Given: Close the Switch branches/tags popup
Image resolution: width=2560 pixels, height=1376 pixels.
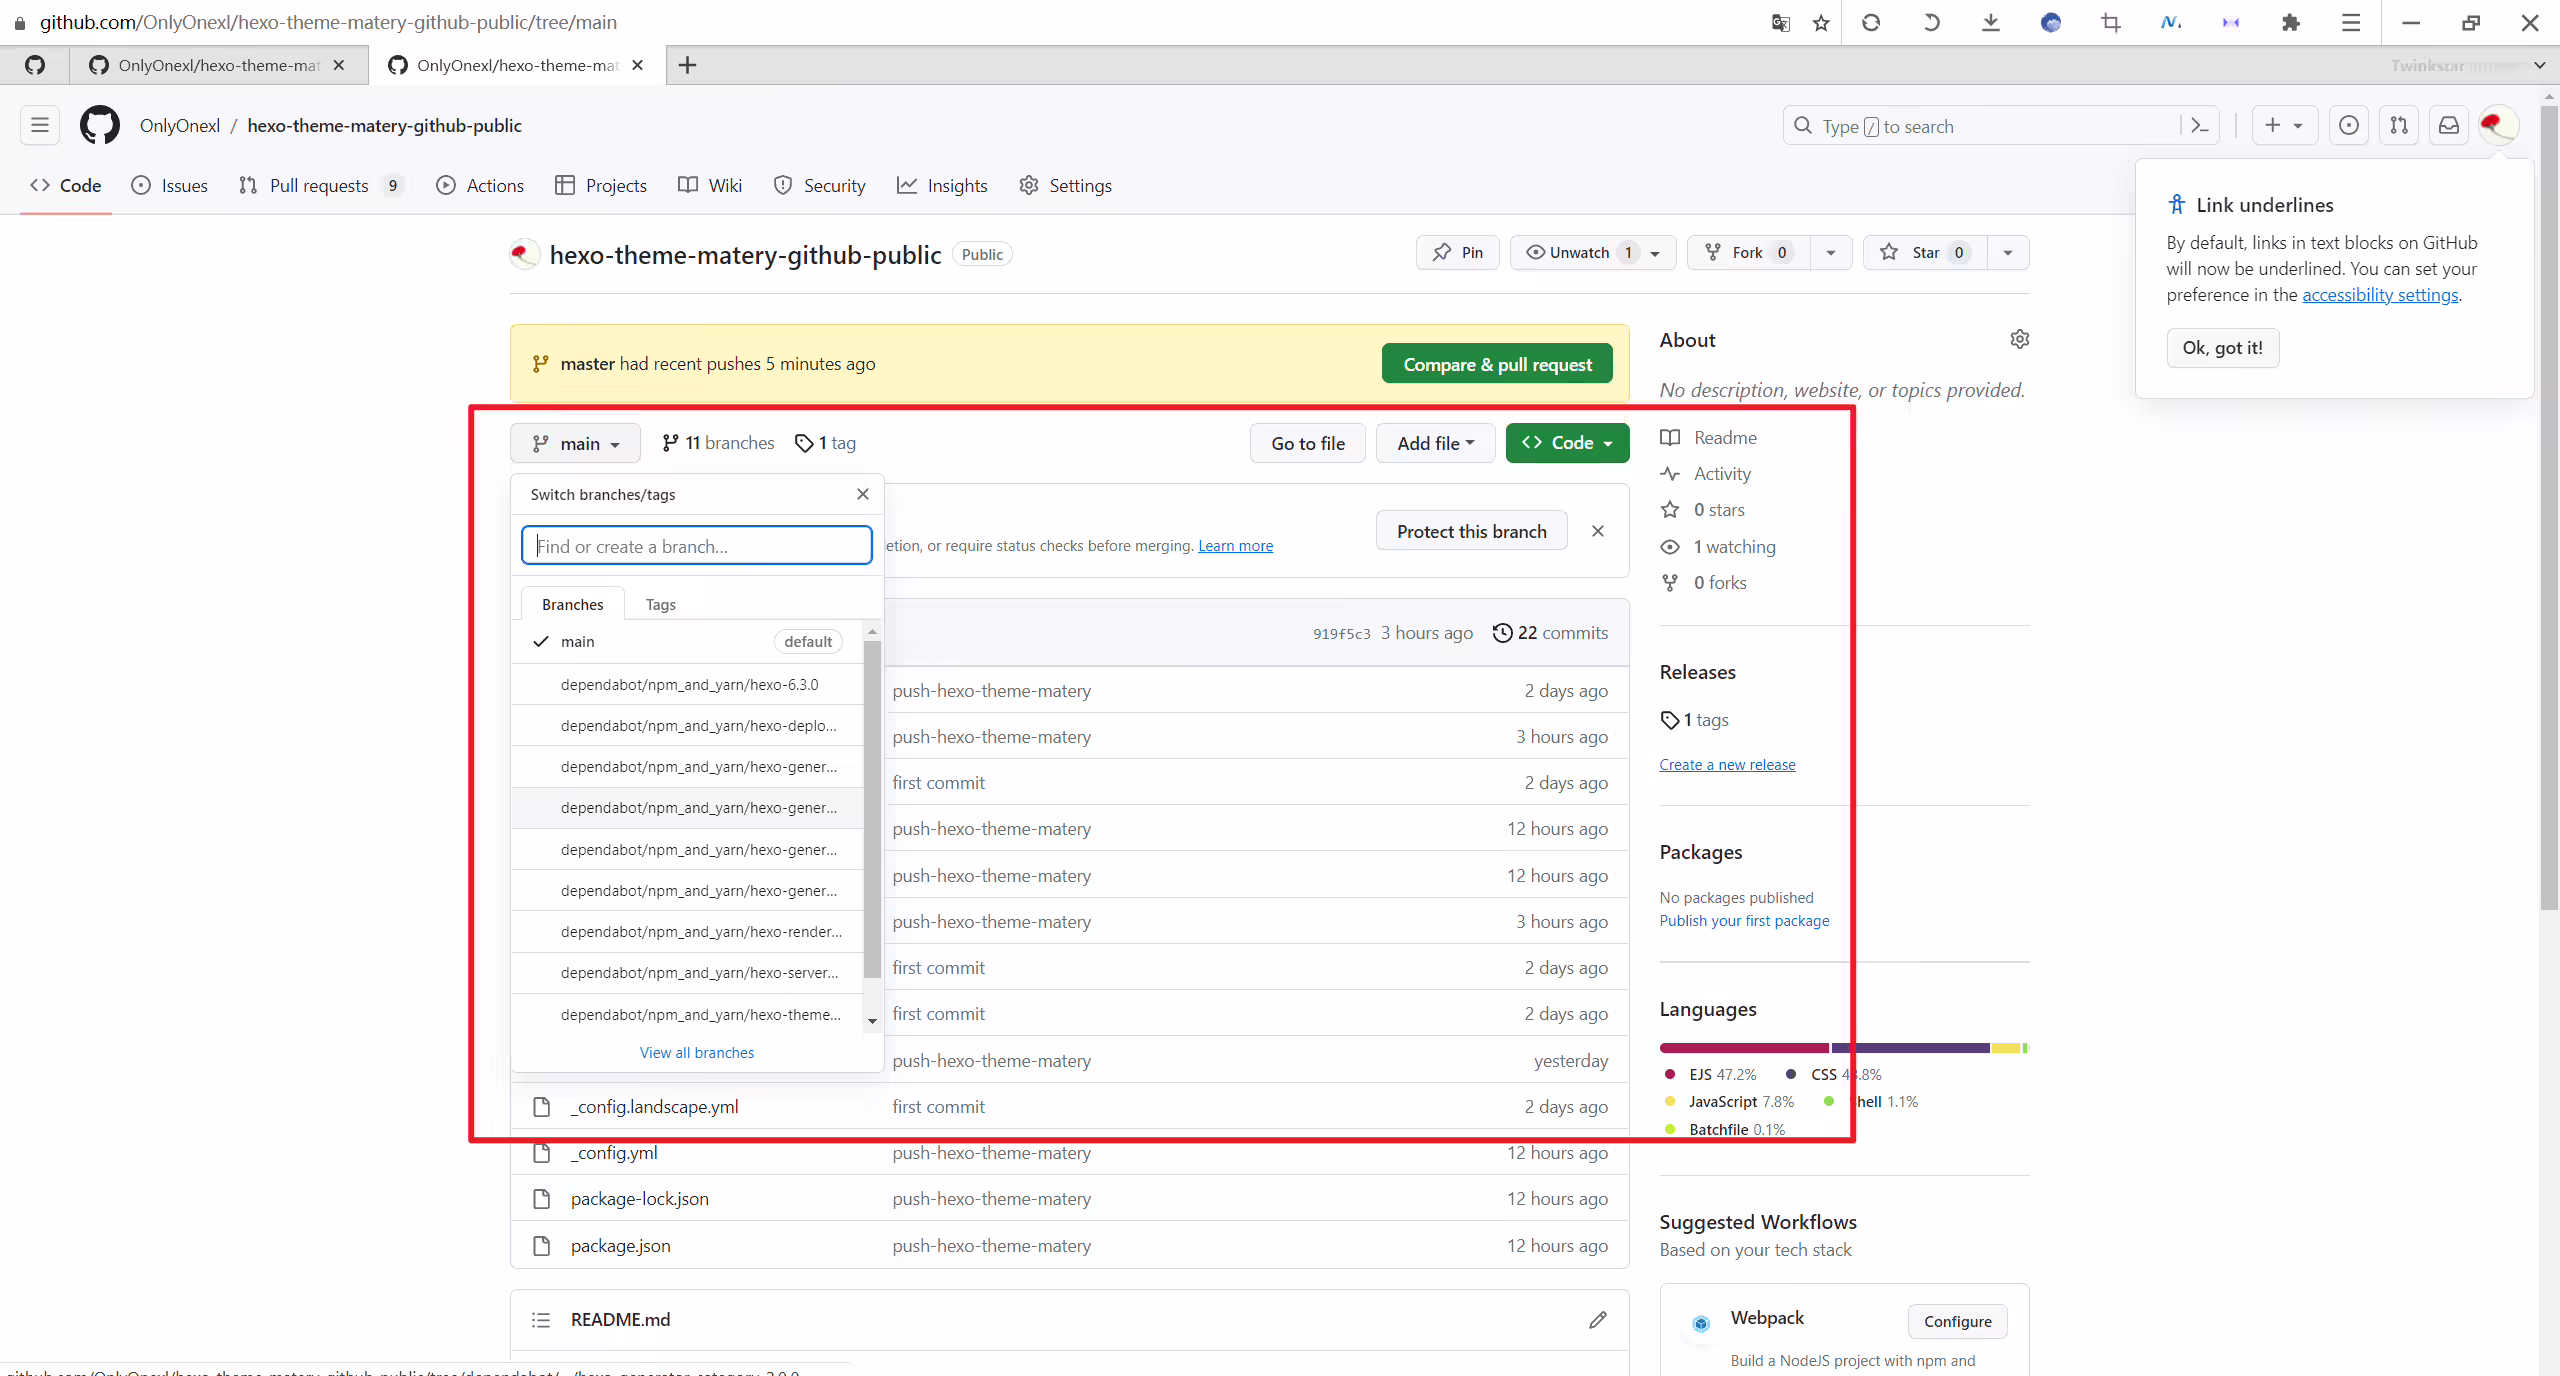Looking at the screenshot, I should [863, 494].
